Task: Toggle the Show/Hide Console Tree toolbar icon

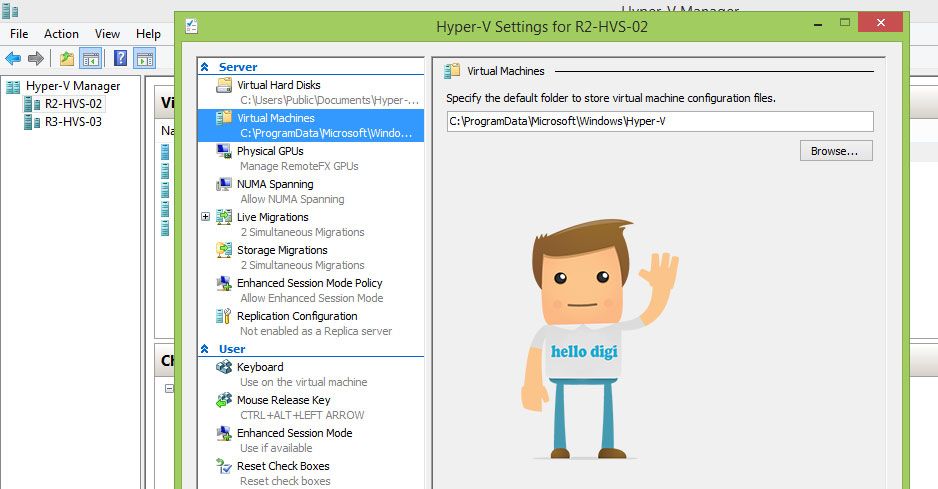Action: [91, 58]
